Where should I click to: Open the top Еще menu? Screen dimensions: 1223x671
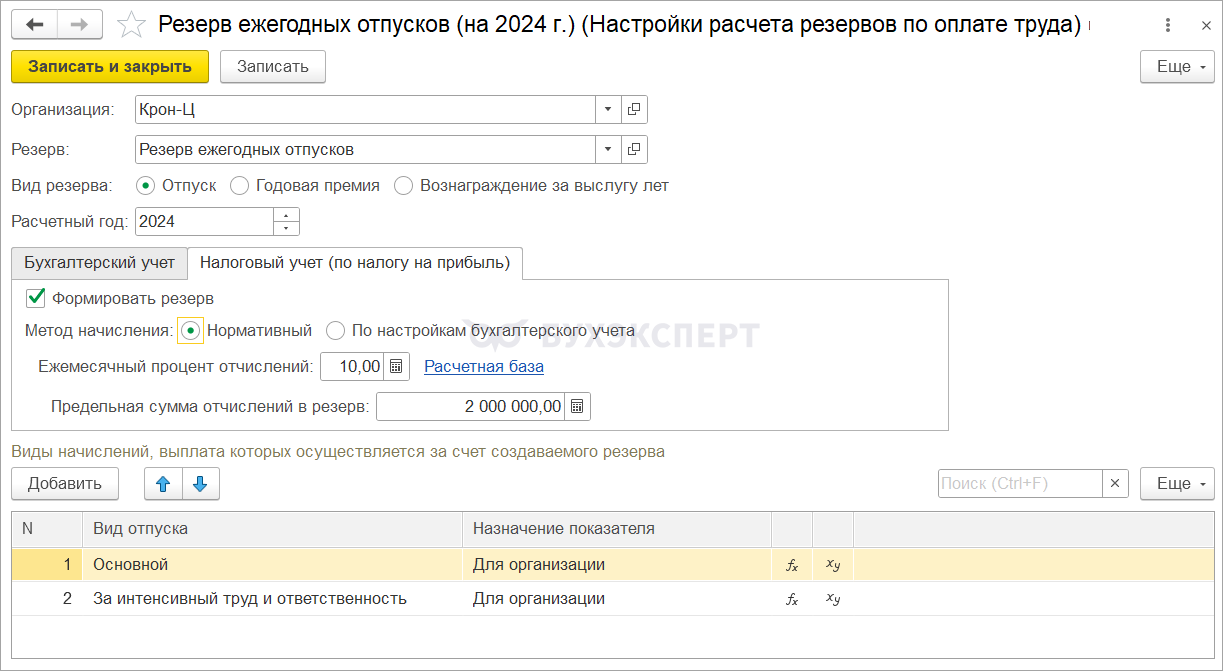1177,67
